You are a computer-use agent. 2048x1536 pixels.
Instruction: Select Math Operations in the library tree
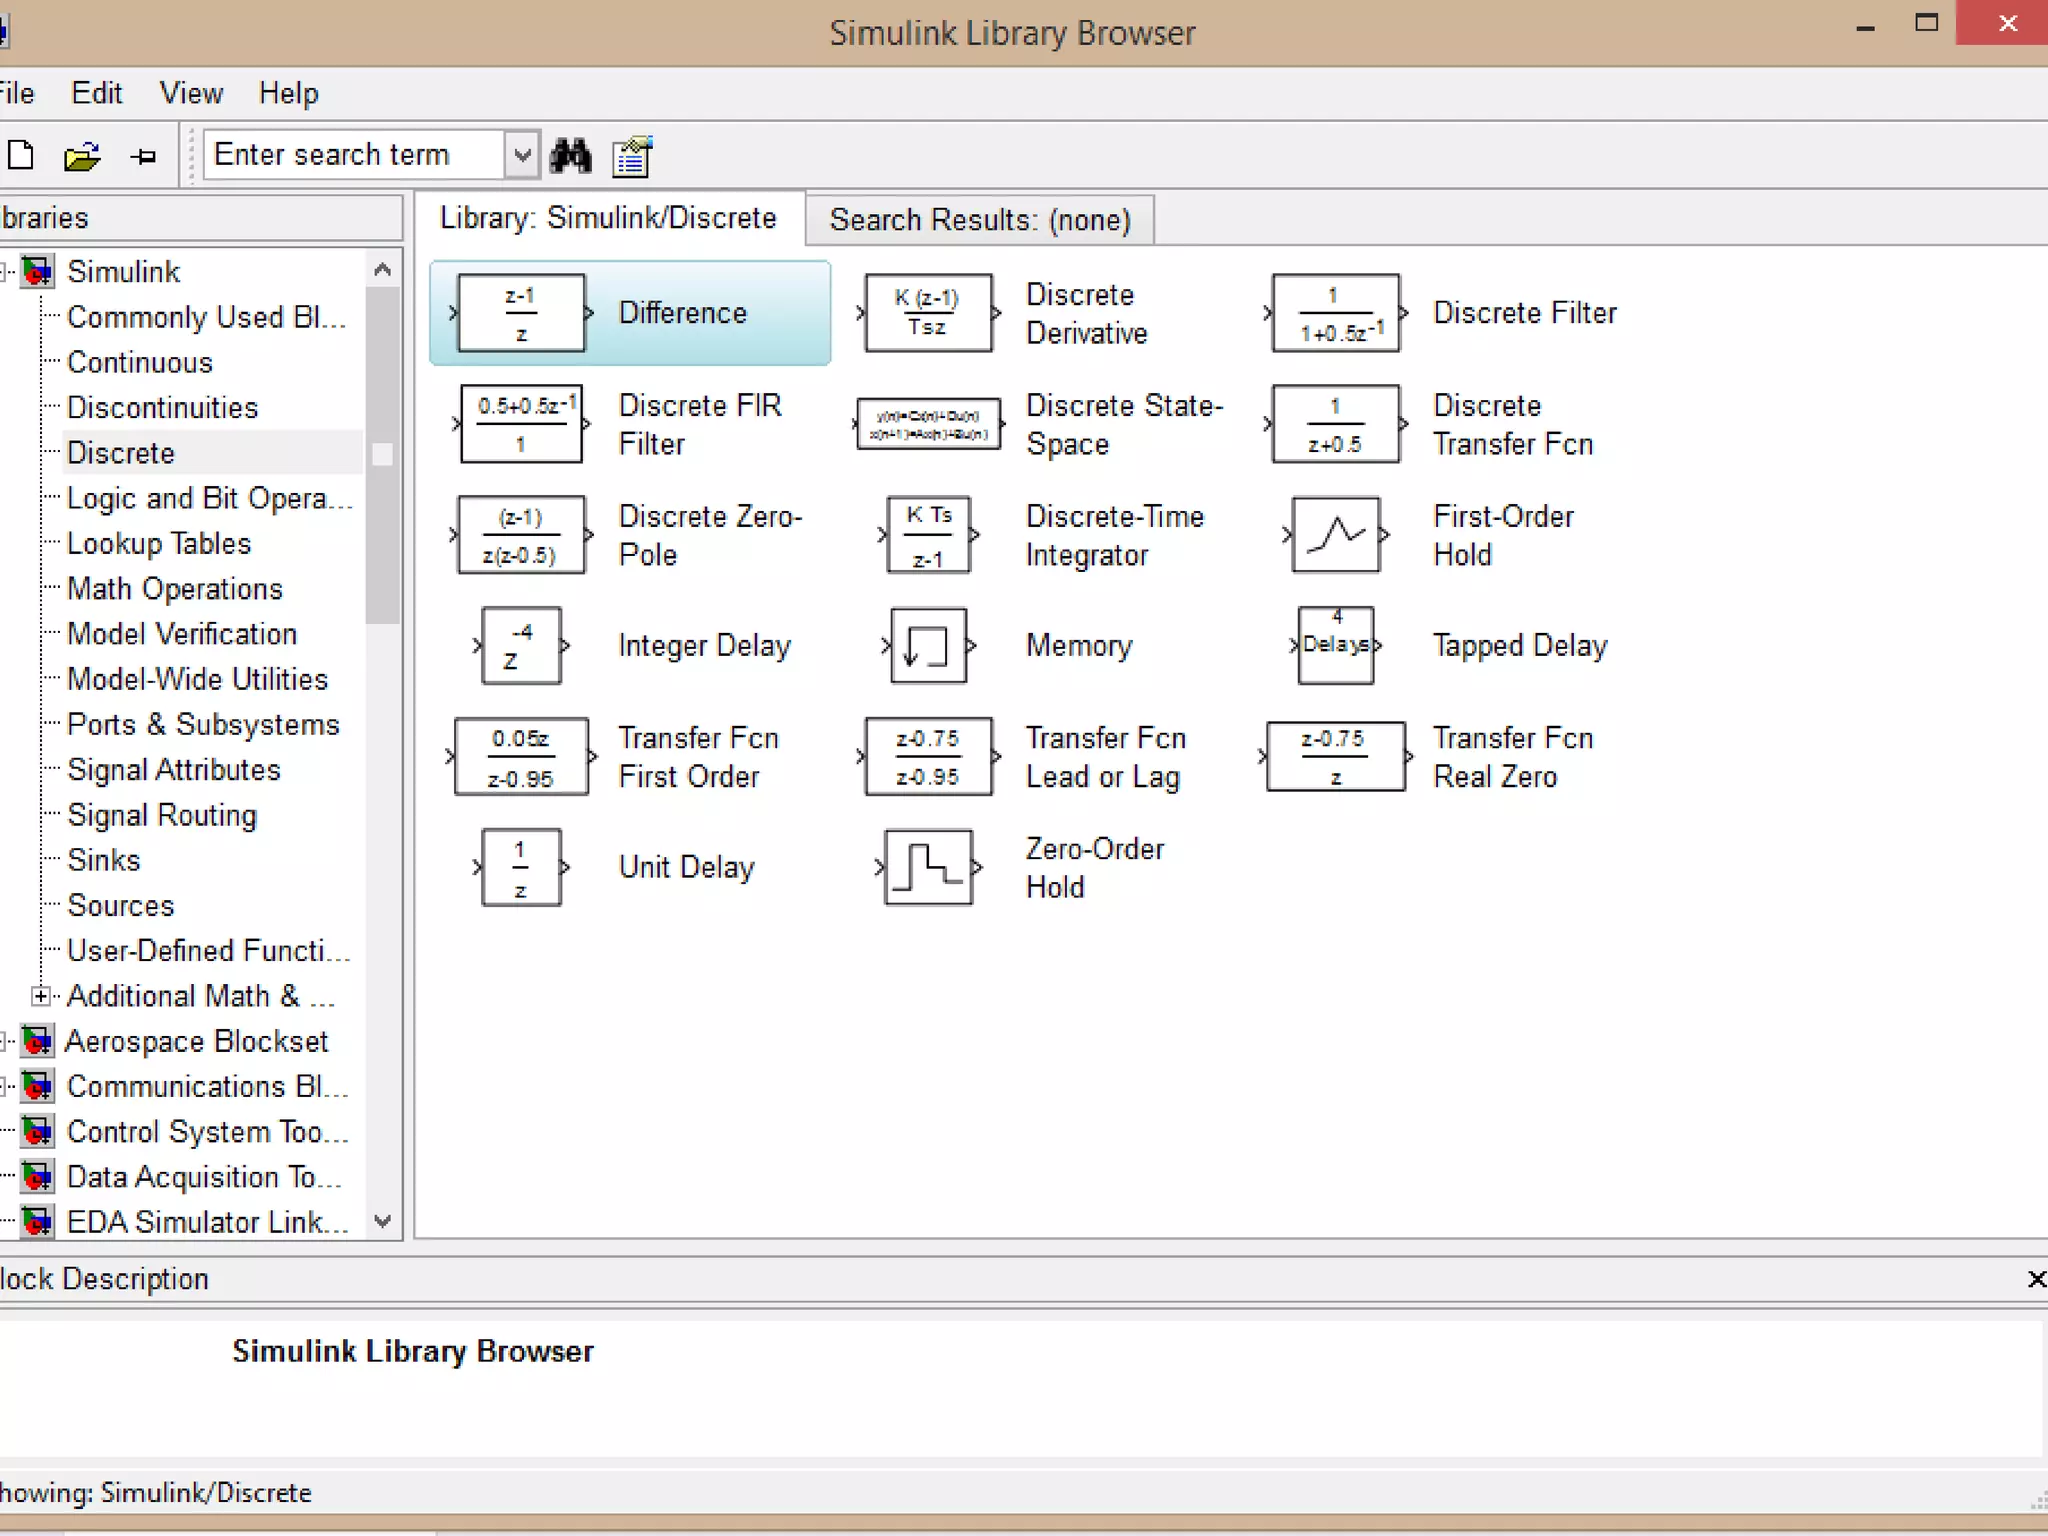pyautogui.click(x=175, y=589)
